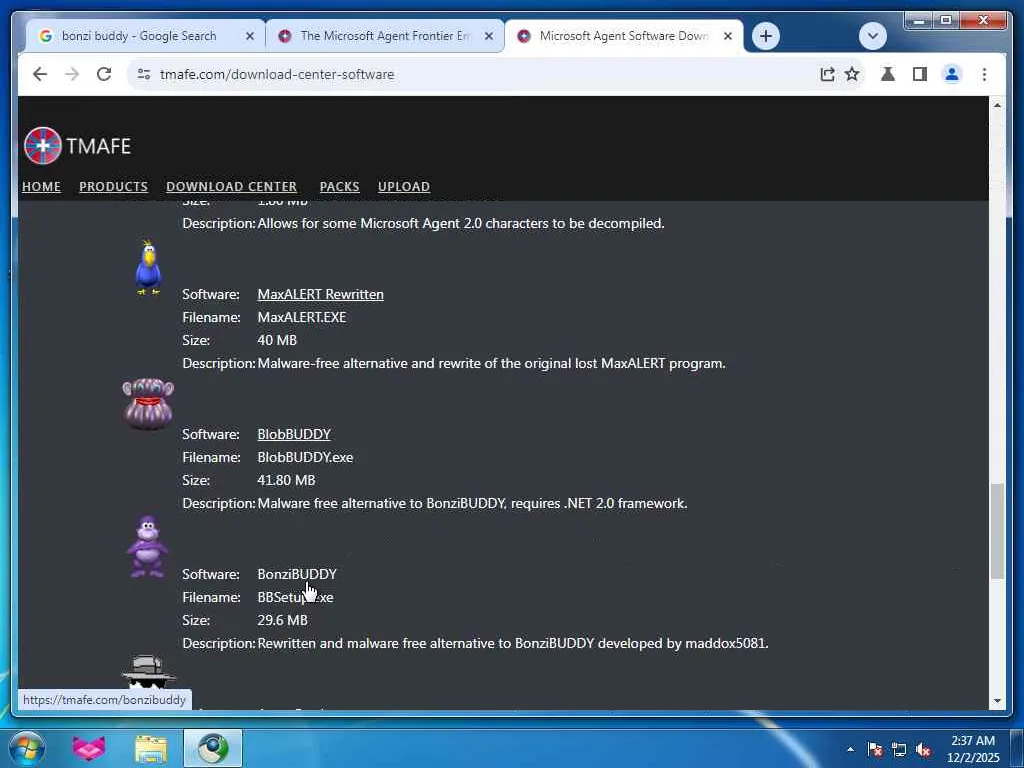Image resolution: width=1024 pixels, height=768 pixels.
Task: Click the hat character image at bottom
Action: [x=148, y=673]
